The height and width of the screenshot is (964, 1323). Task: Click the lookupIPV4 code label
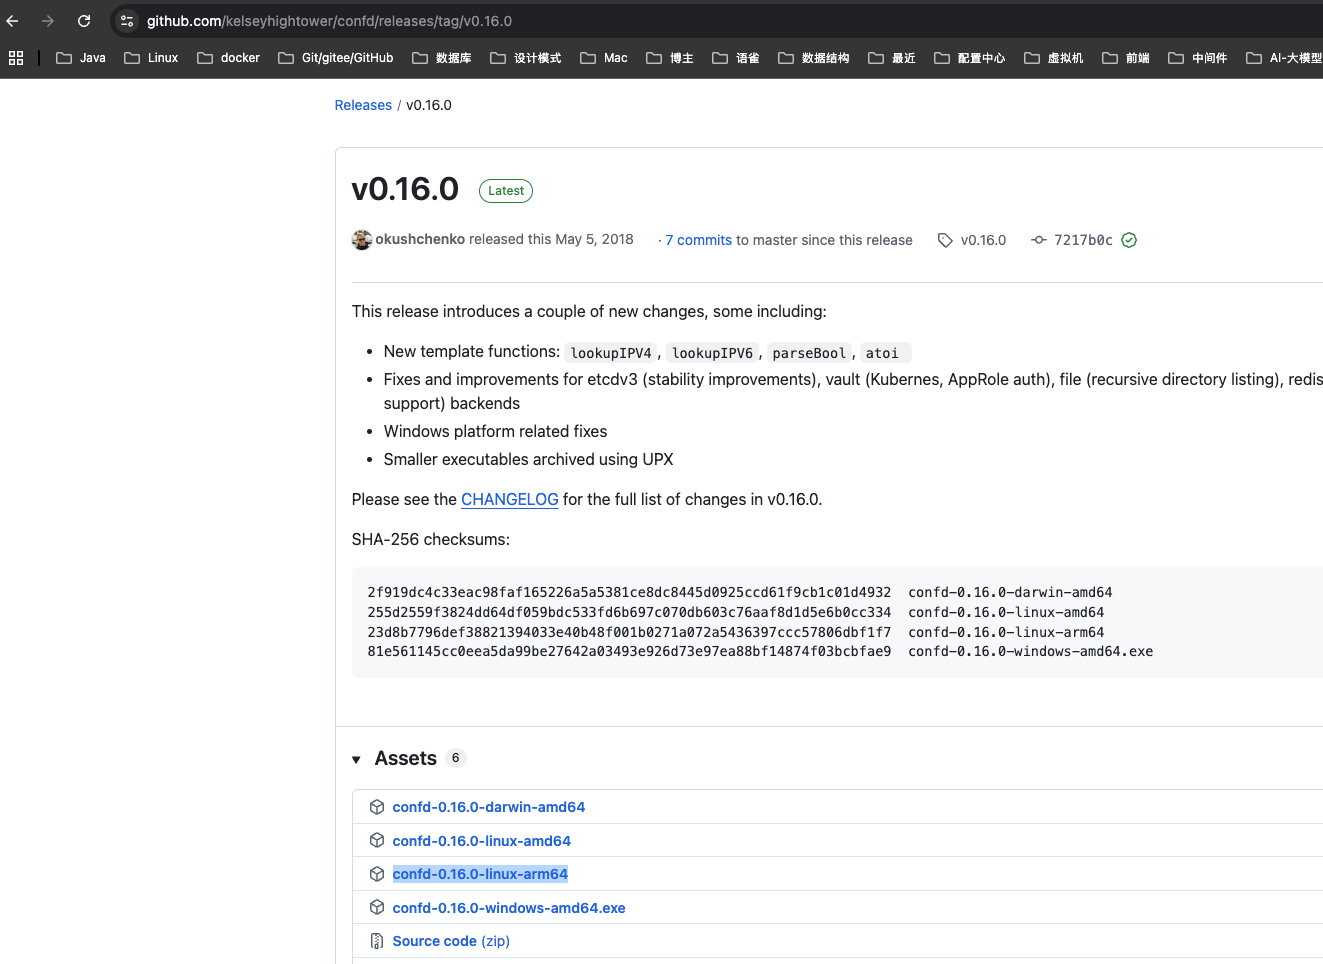(611, 353)
